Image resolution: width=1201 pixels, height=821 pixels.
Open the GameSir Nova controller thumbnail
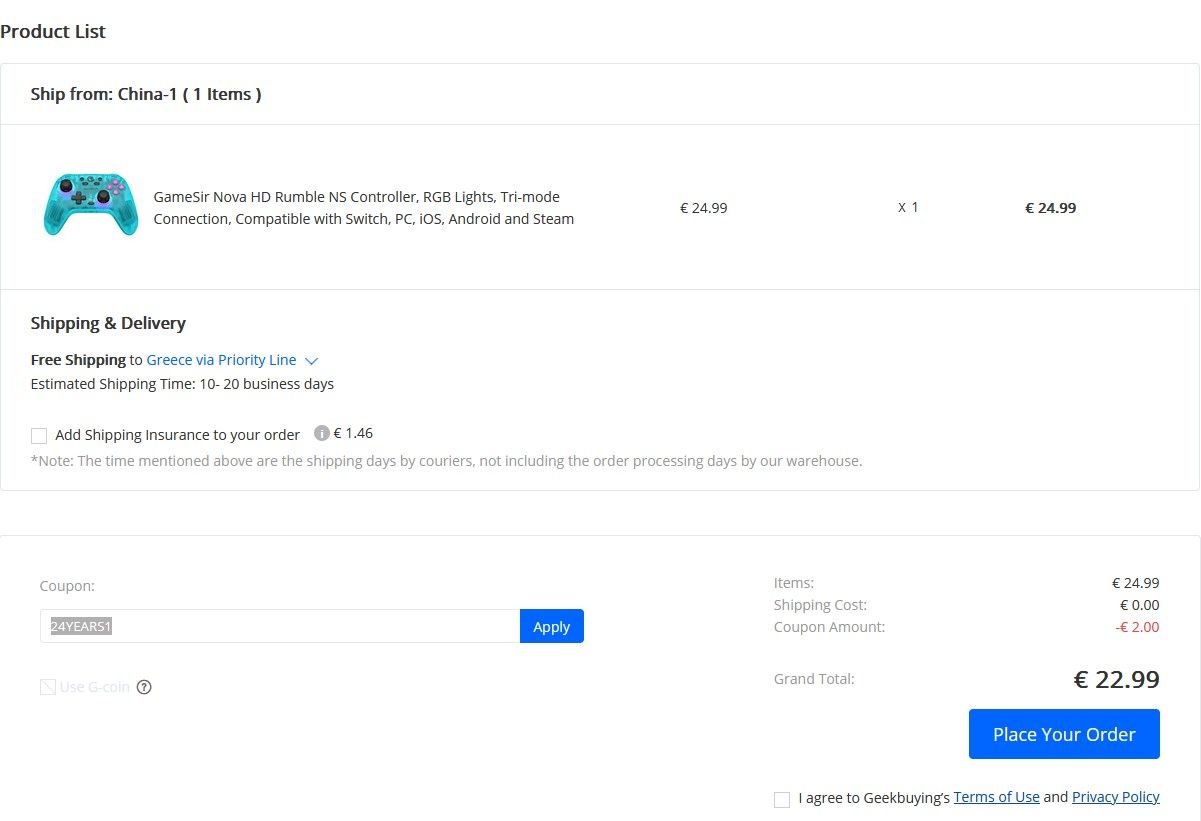pos(90,205)
